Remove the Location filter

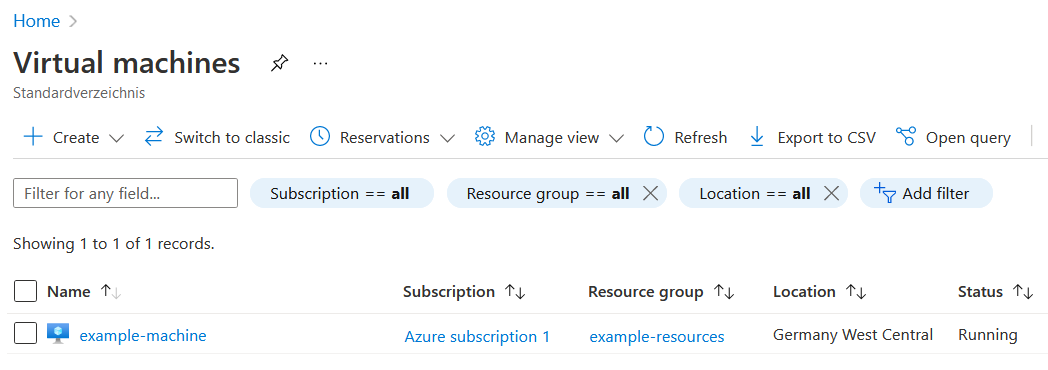[x=831, y=194]
